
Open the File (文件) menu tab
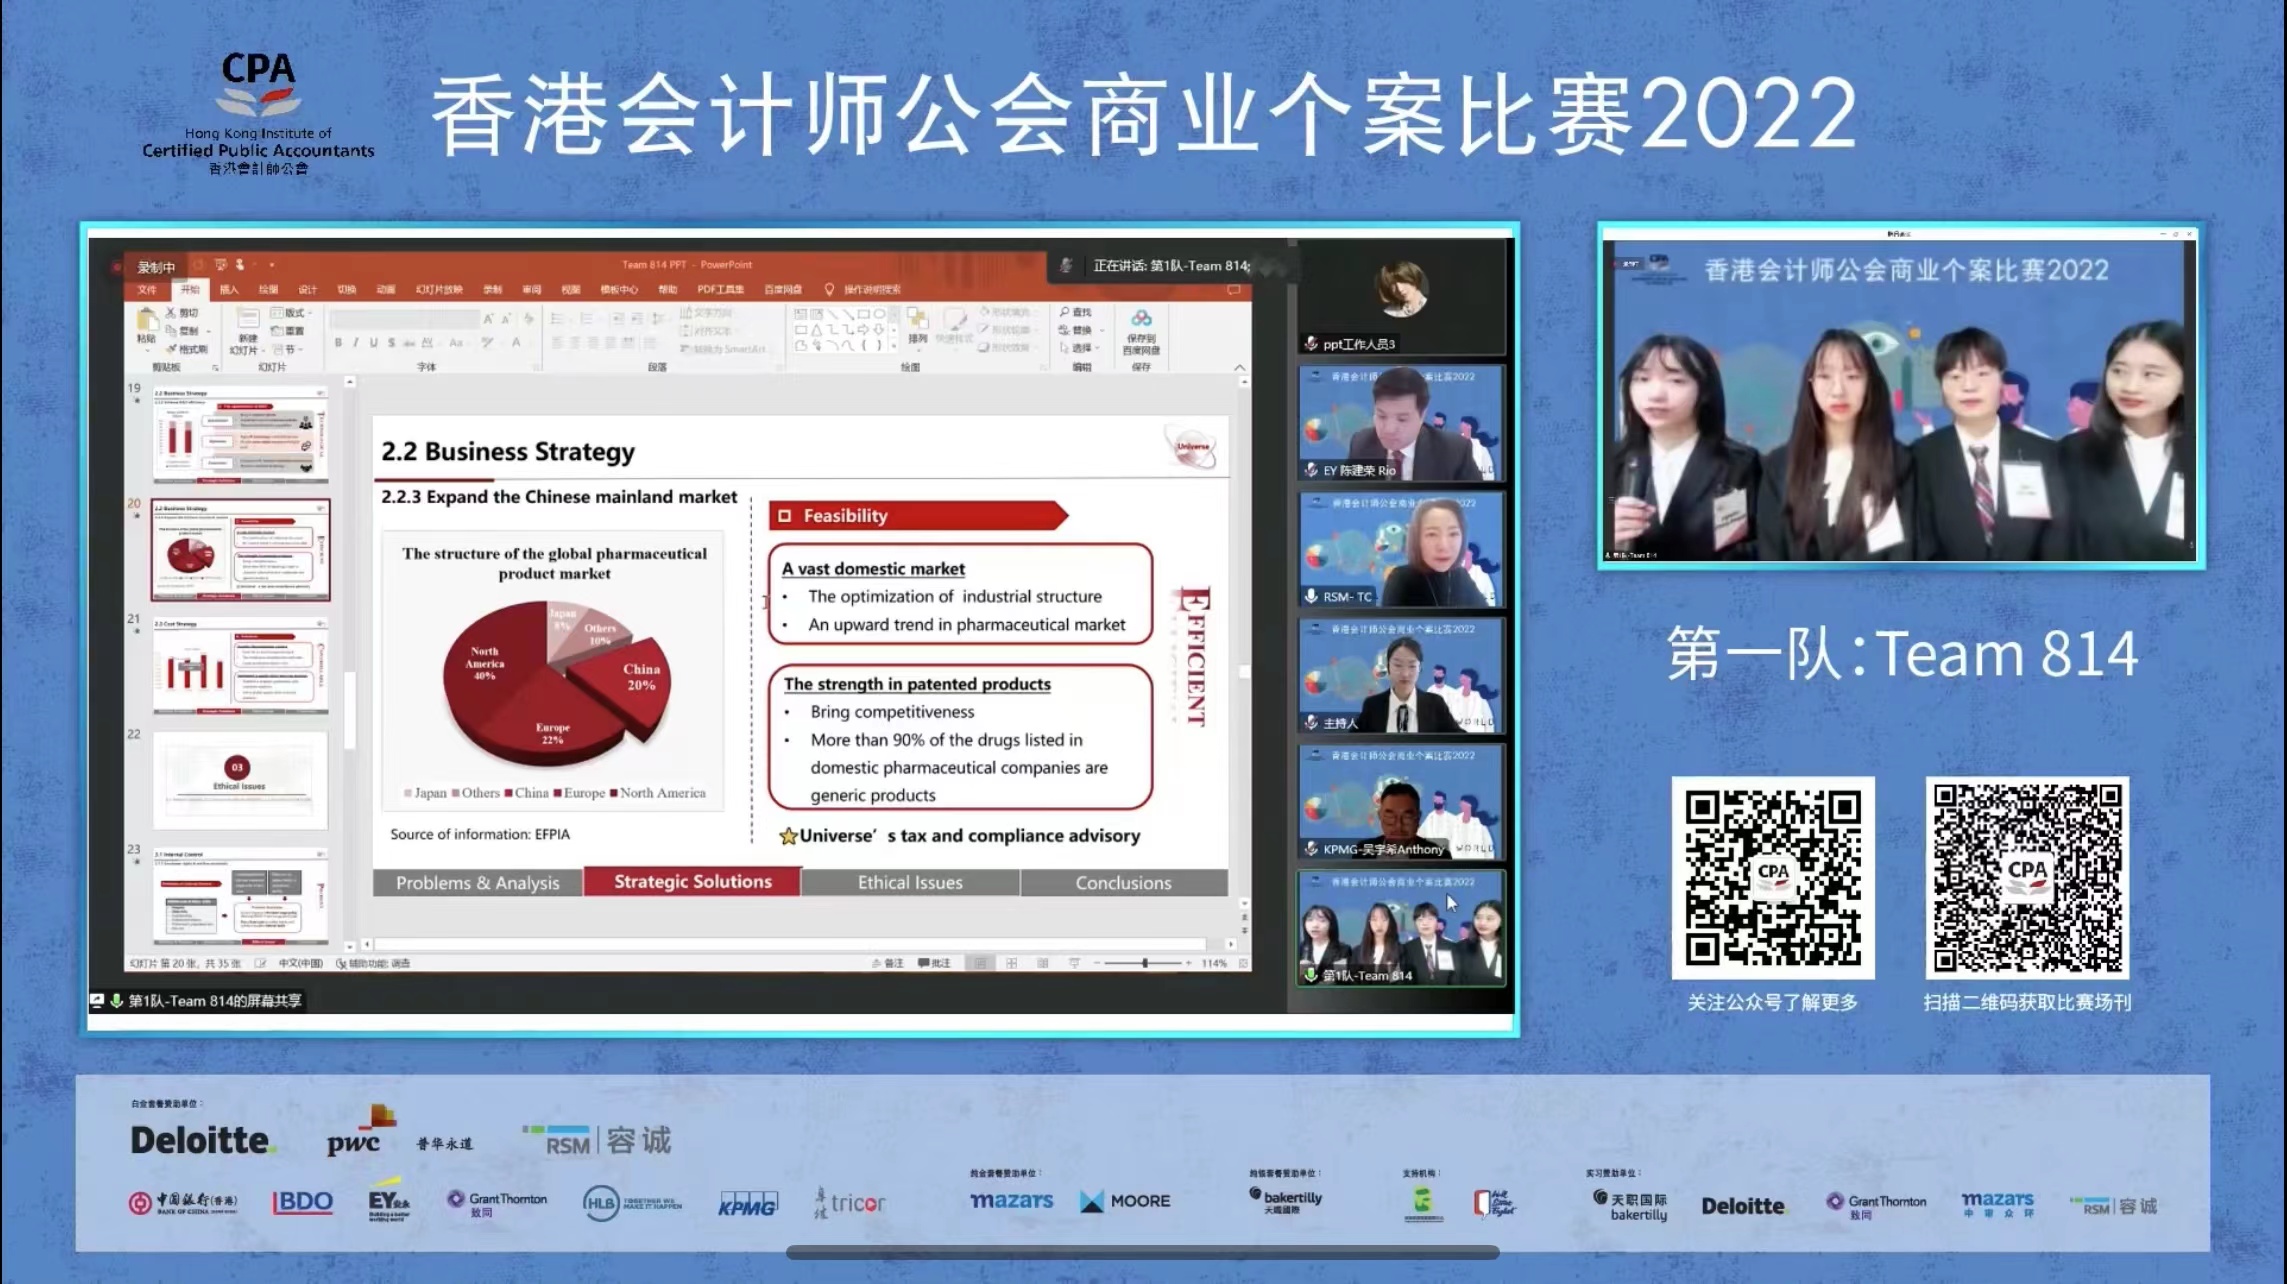pyautogui.click(x=147, y=290)
